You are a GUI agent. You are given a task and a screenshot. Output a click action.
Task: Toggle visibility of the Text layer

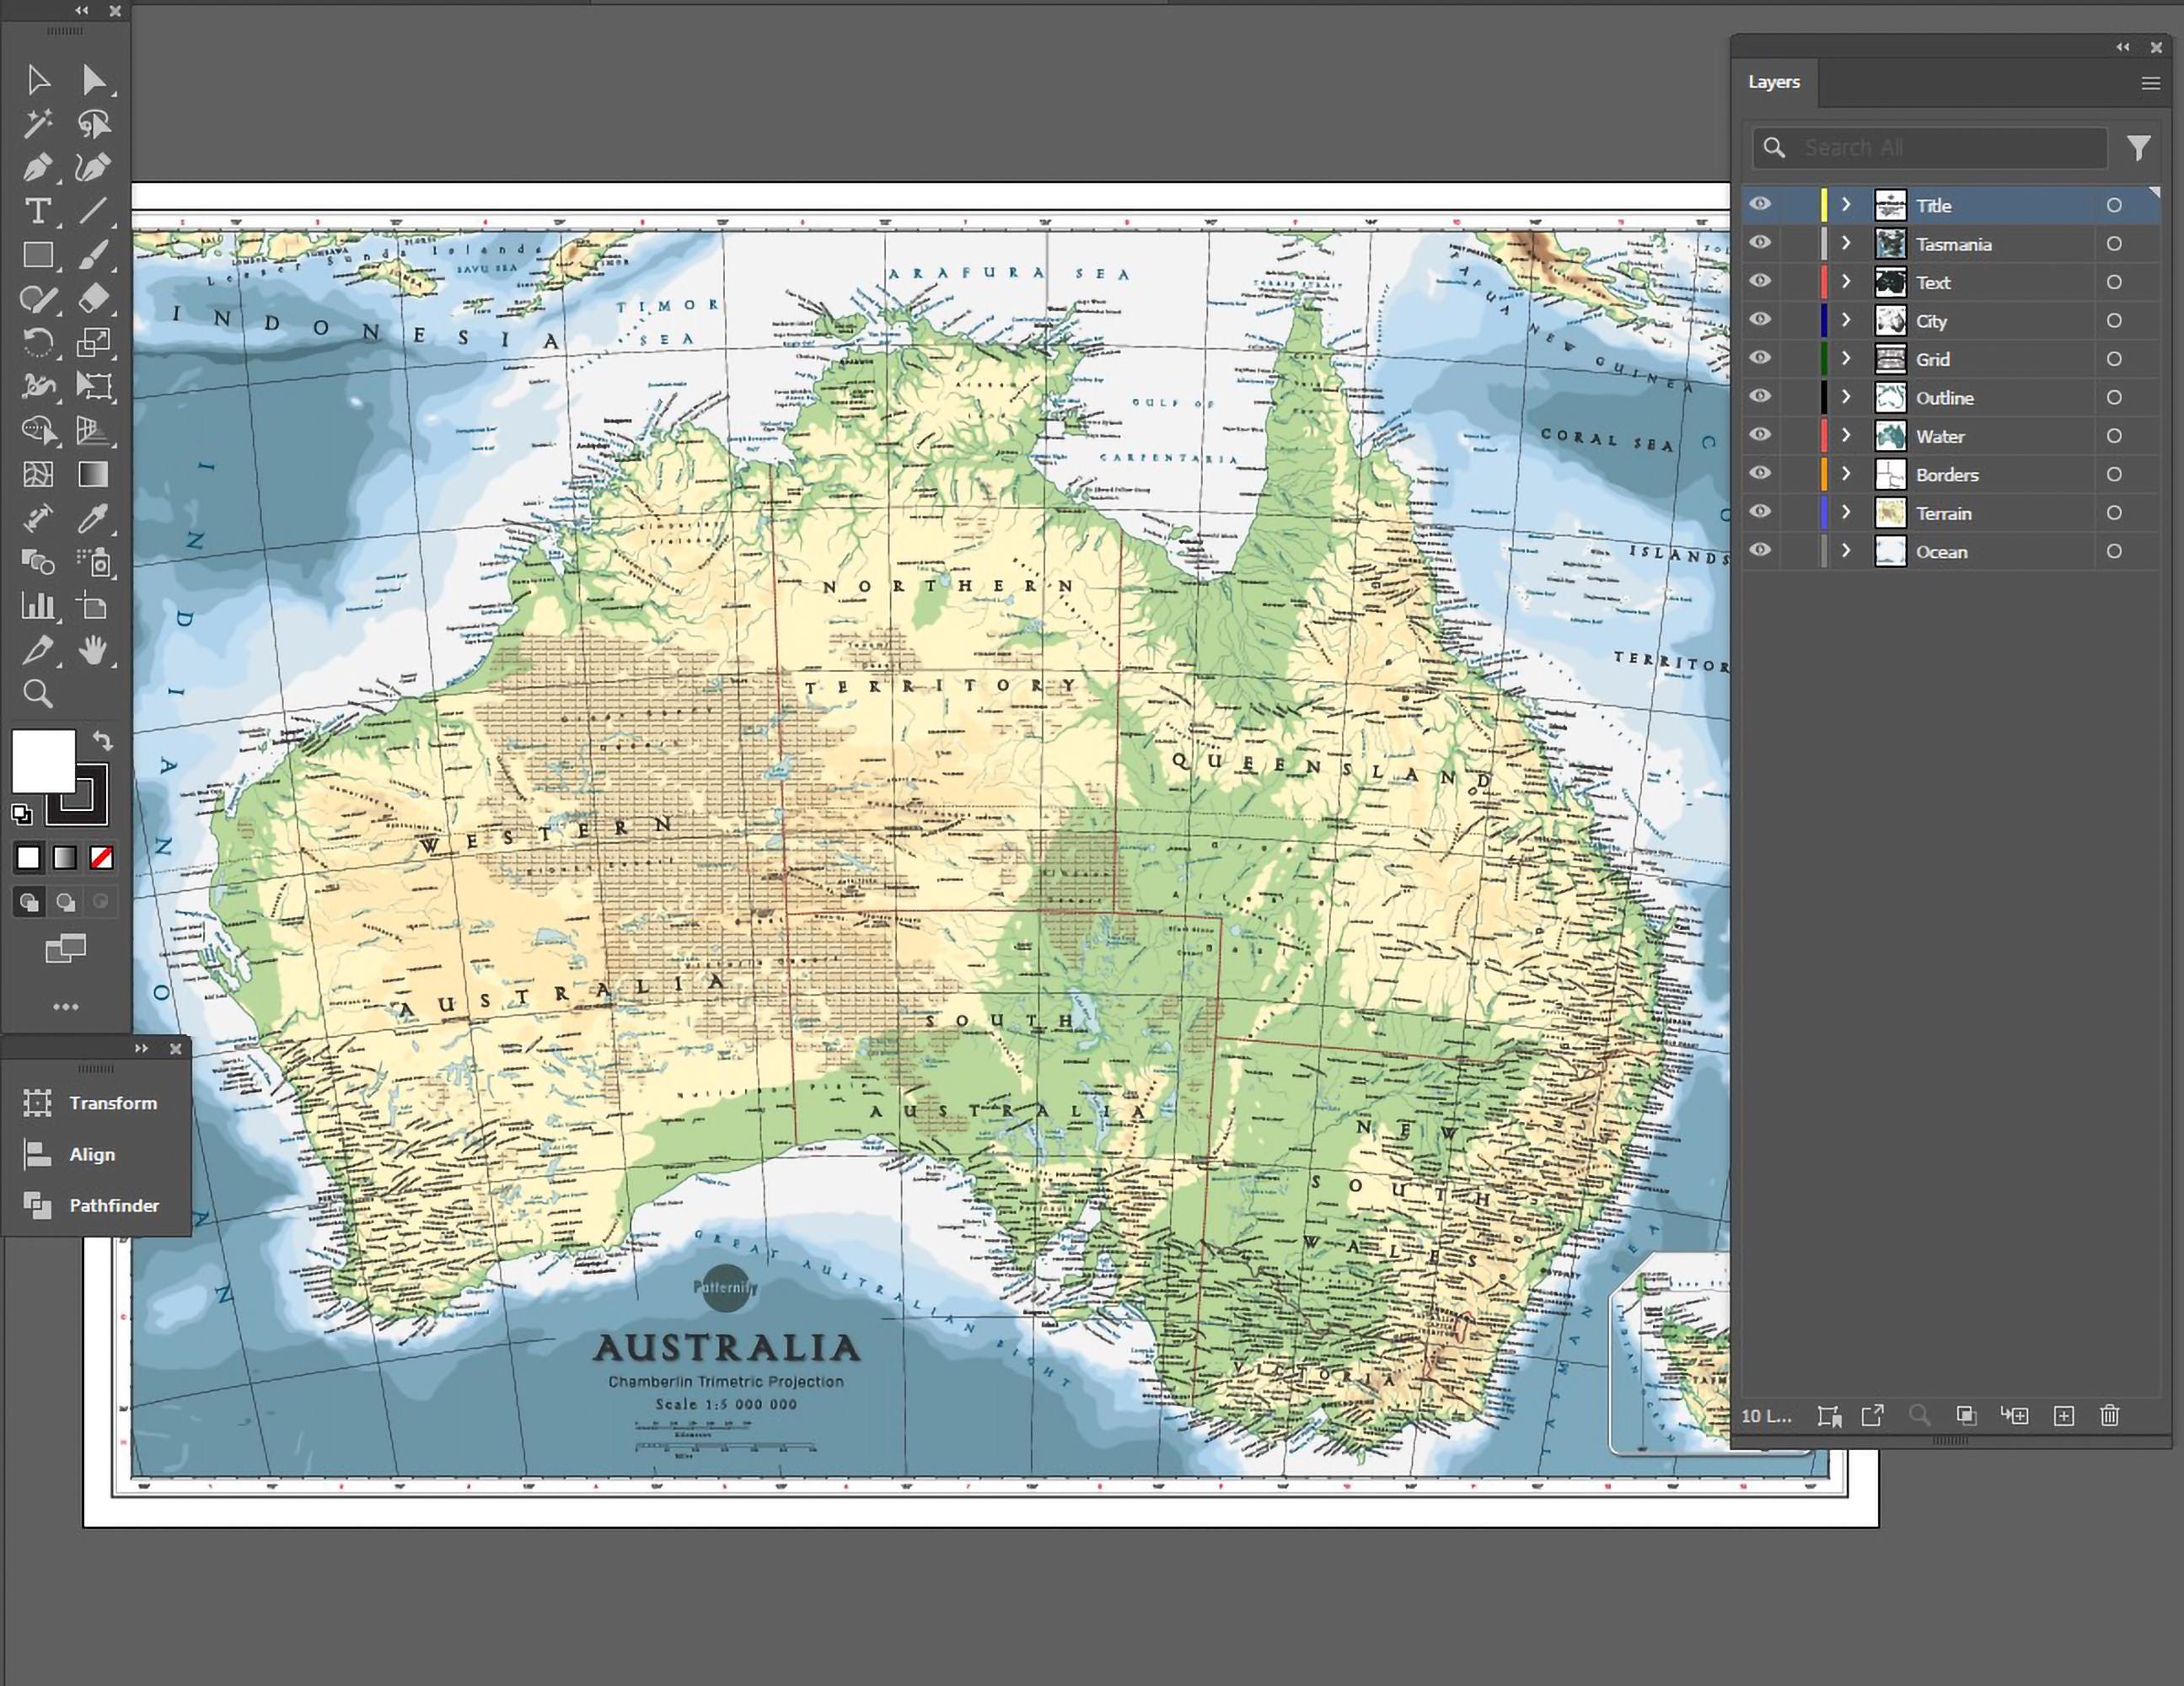coord(1760,282)
